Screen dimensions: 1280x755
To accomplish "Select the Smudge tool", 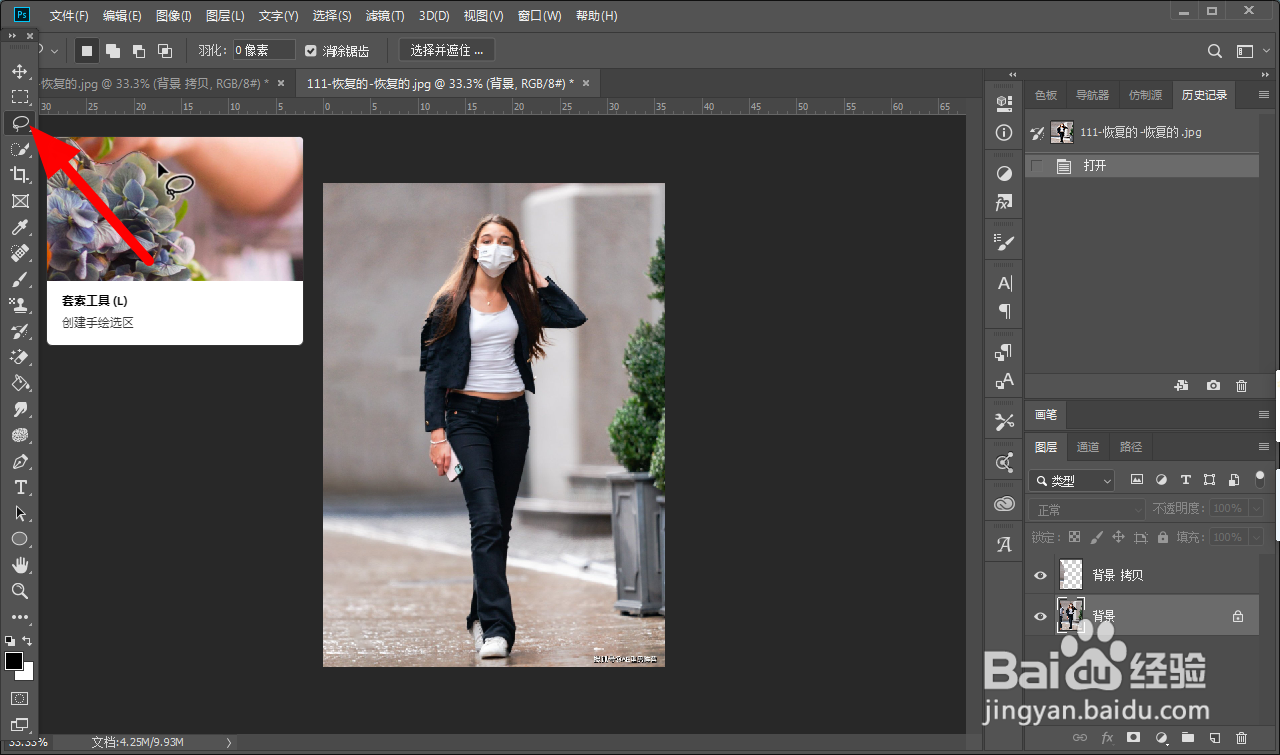I will 19,409.
